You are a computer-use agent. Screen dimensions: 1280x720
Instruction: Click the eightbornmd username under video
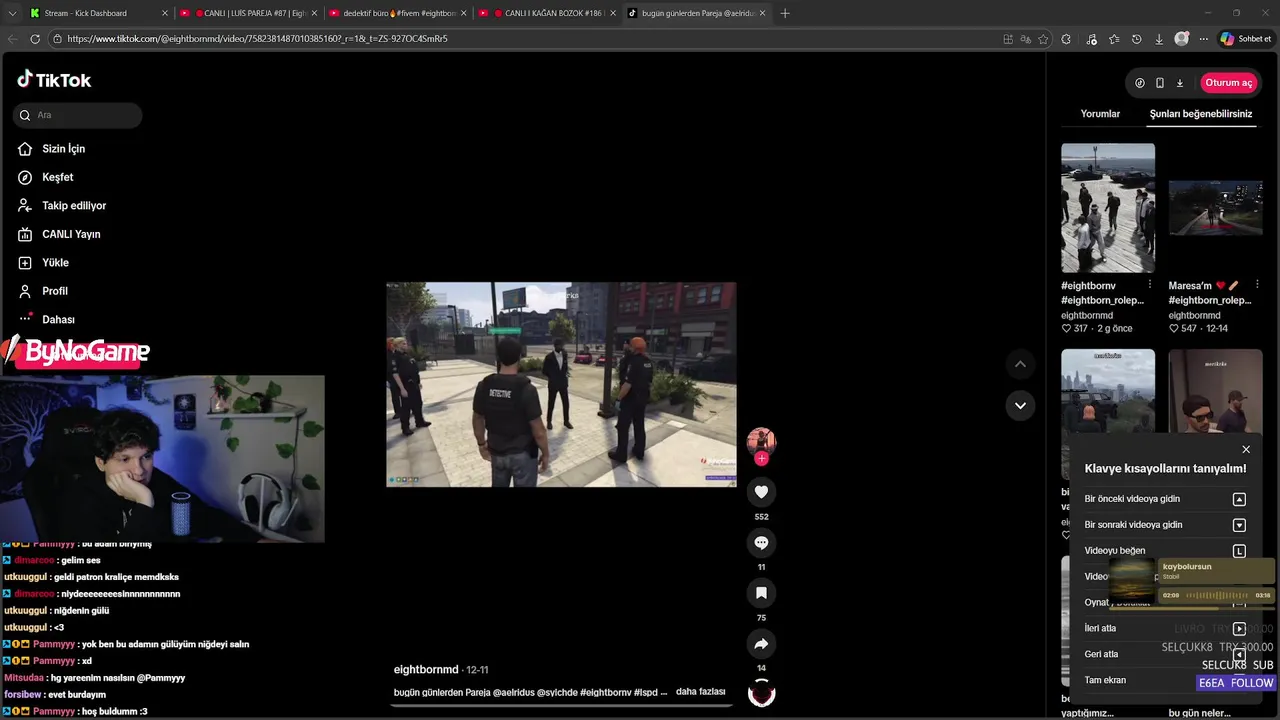coord(426,669)
